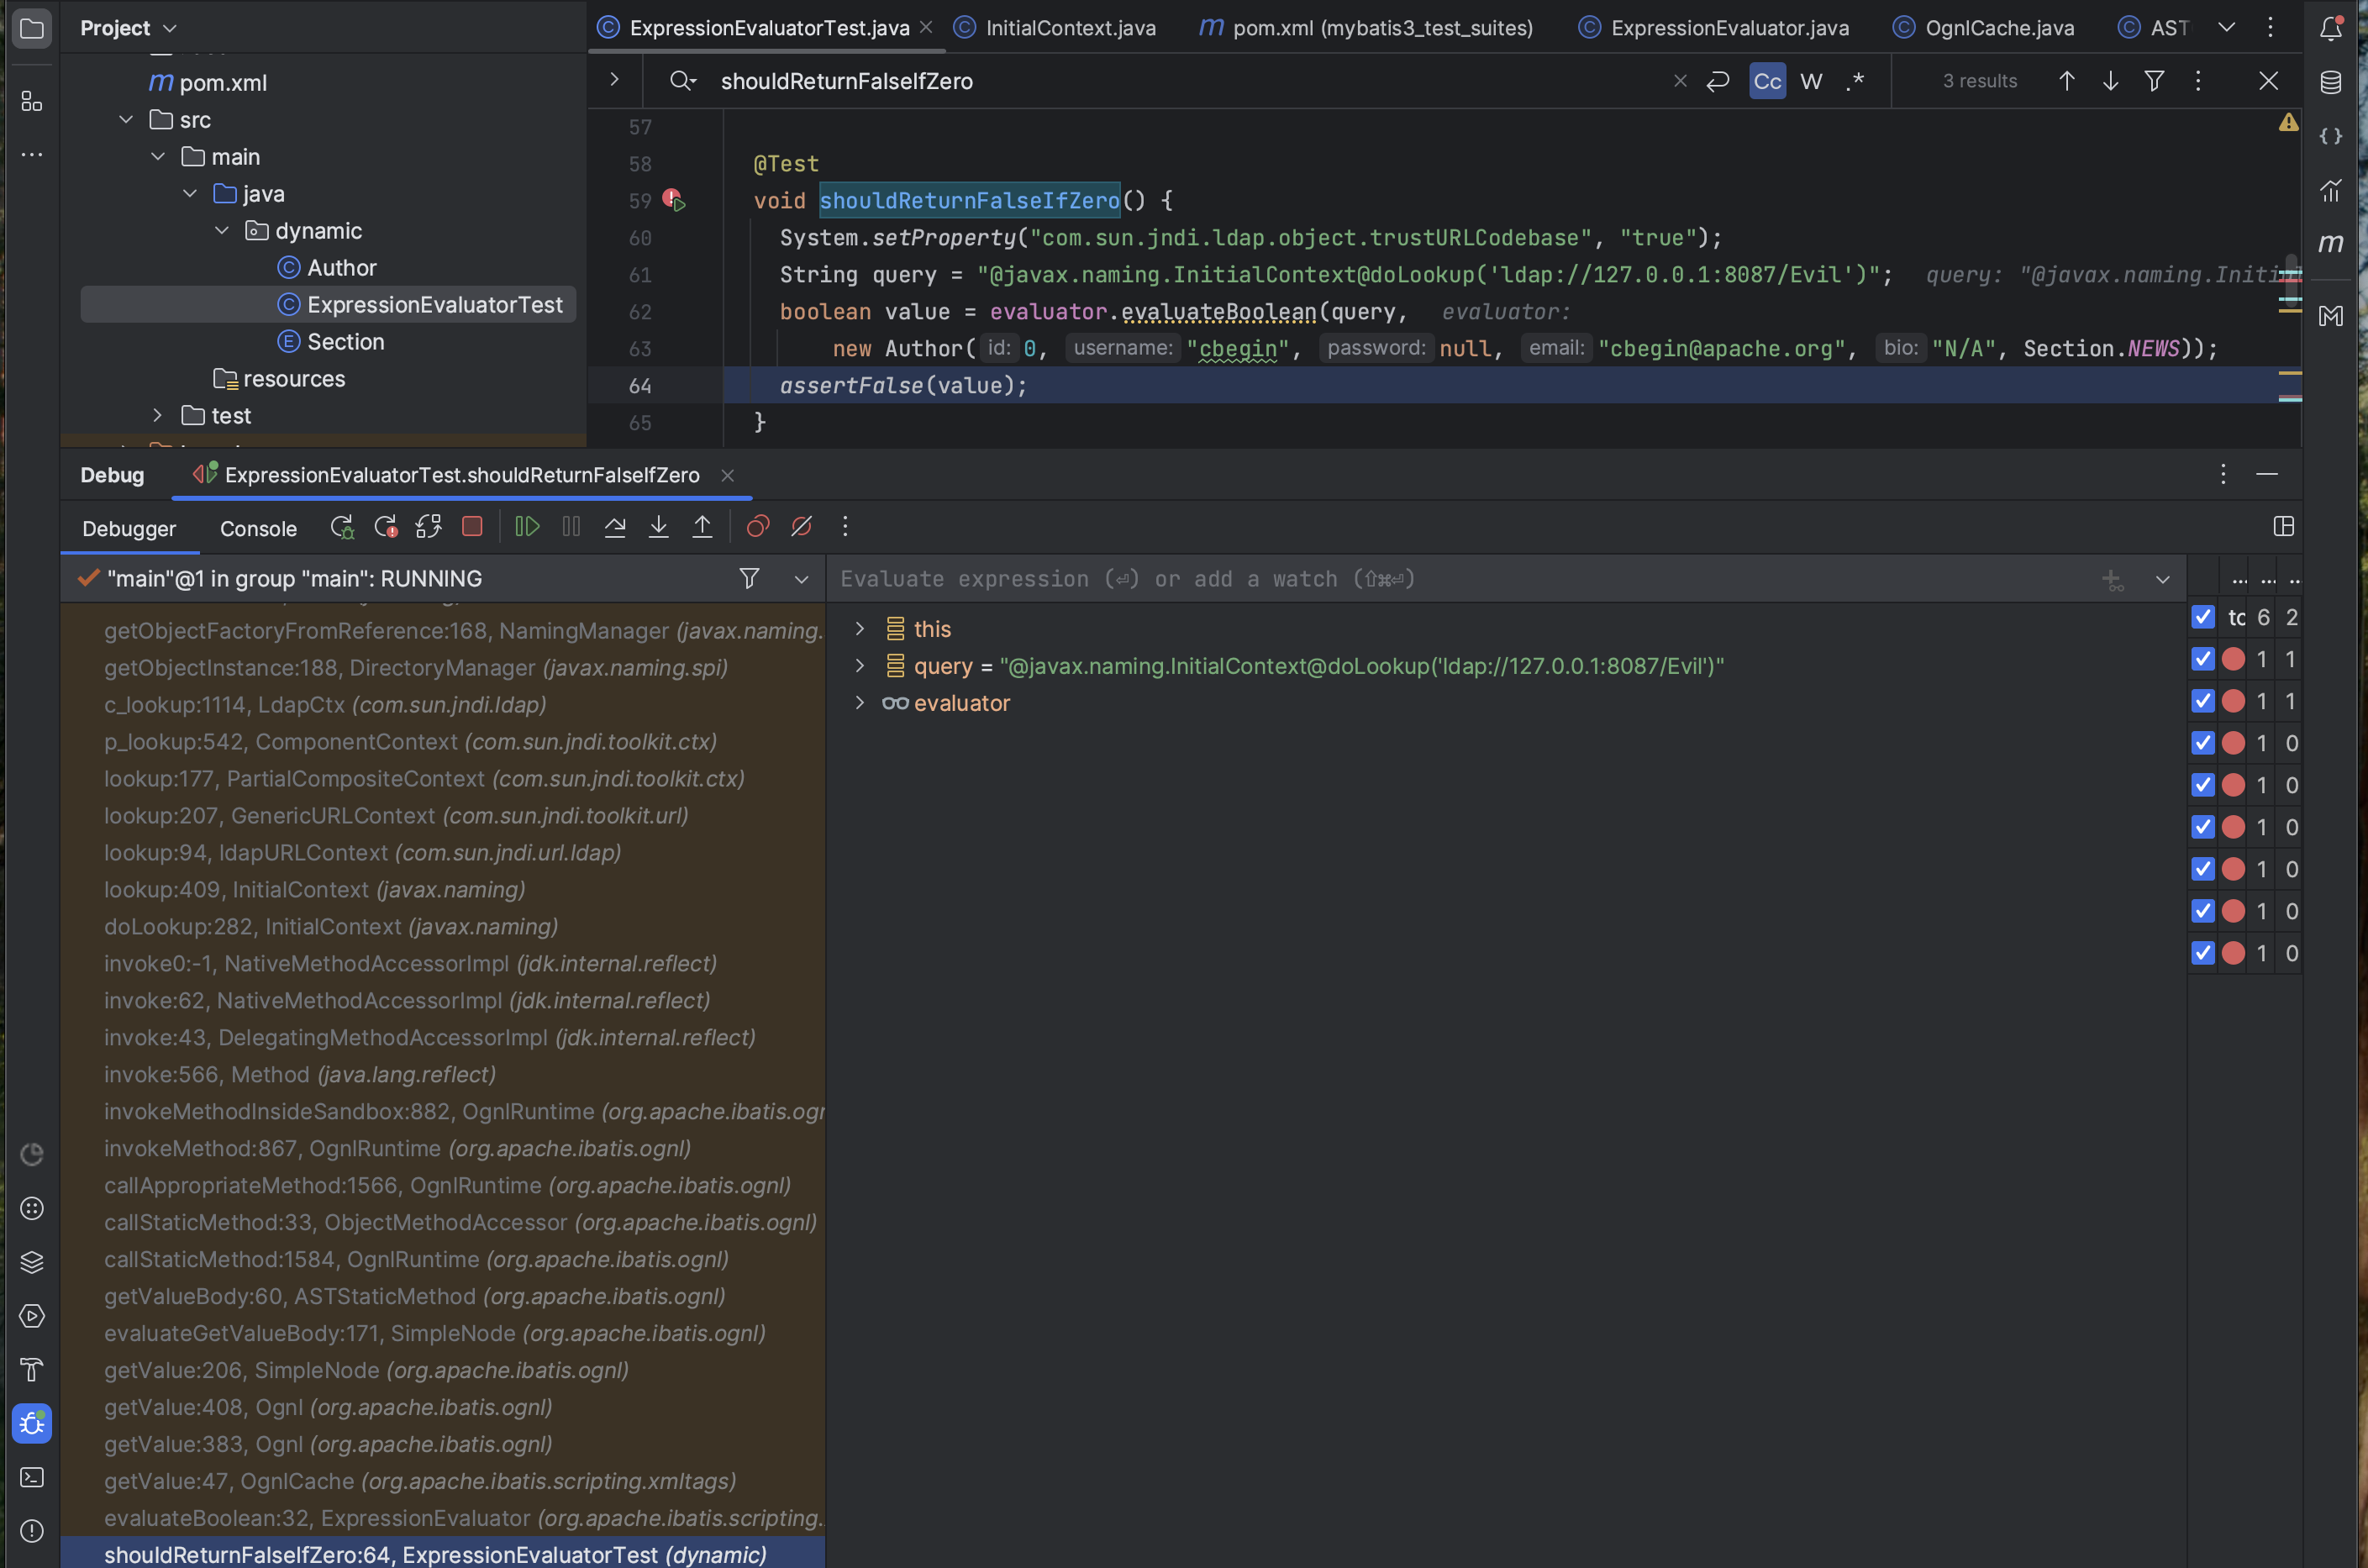Open debugger Layout Settings icon
The height and width of the screenshot is (1568, 2368).
[x=2283, y=527]
